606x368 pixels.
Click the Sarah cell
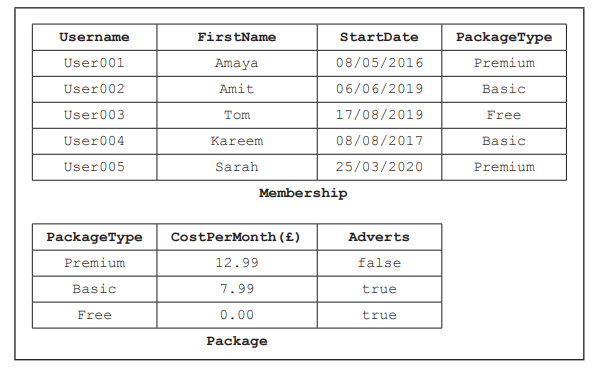pyautogui.click(x=237, y=167)
